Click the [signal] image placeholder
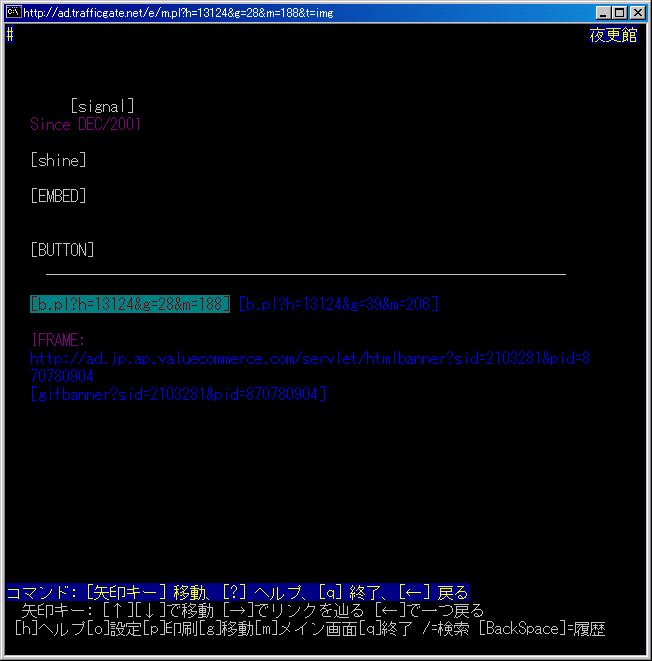 tap(103, 106)
